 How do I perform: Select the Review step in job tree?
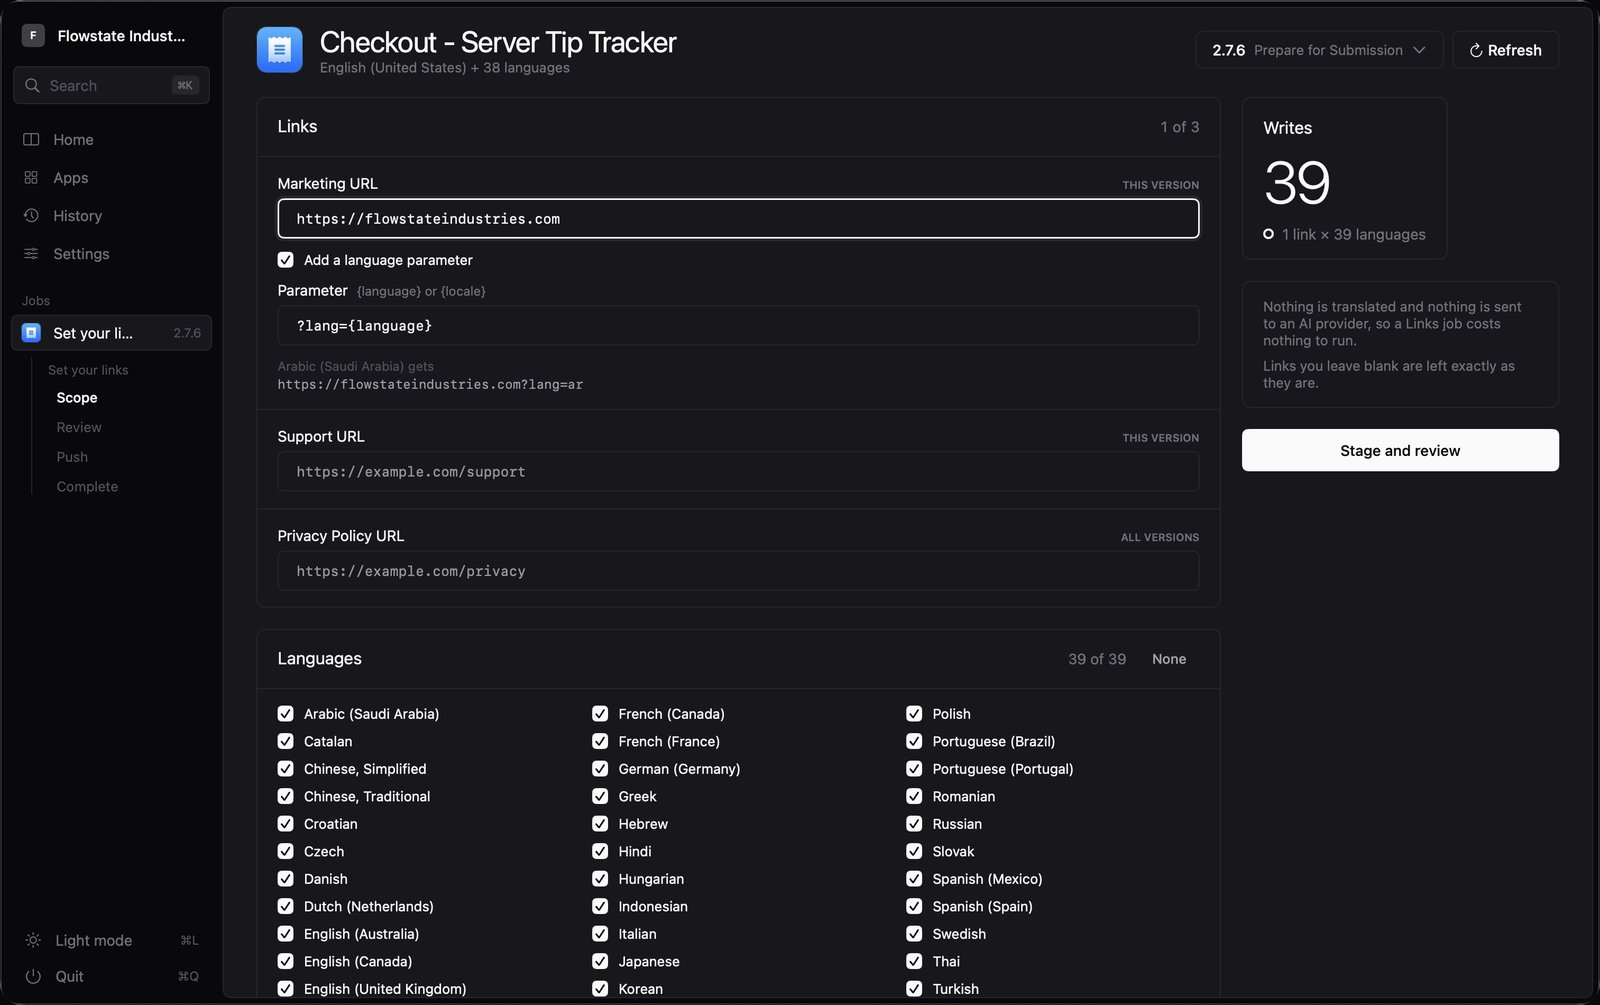(x=79, y=427)
